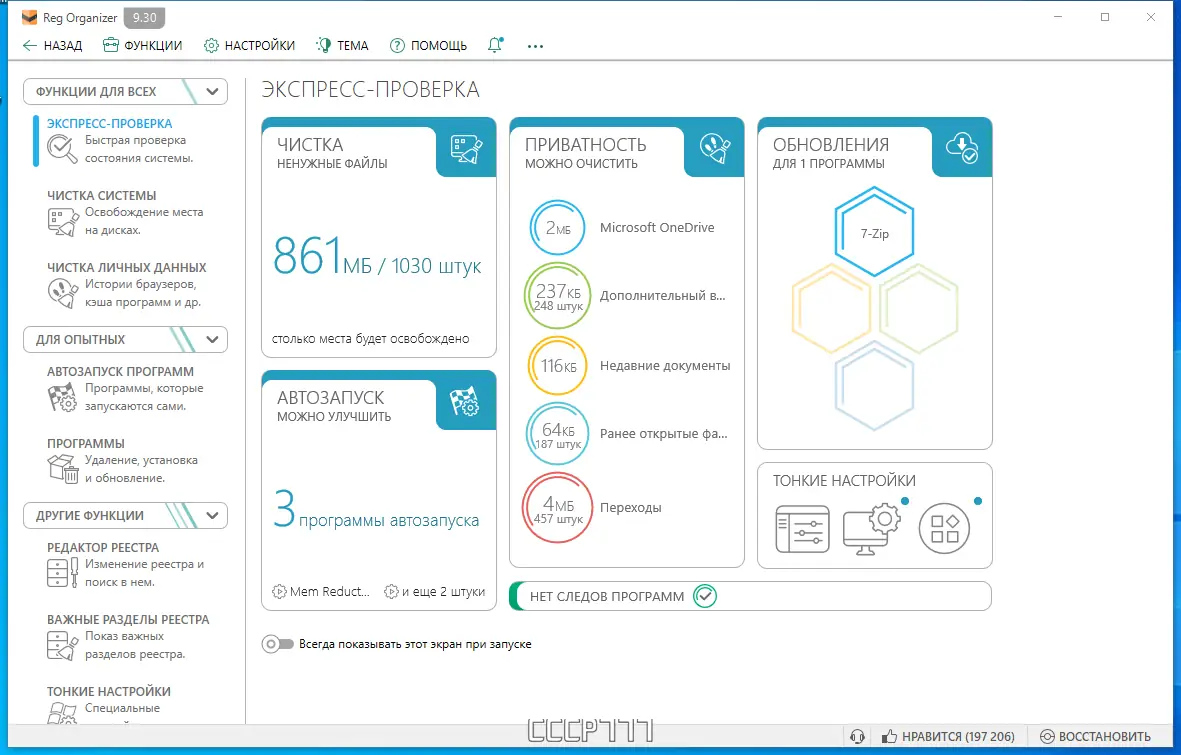Click the Ранее открытые фа... label
The width and height of the screenshot is (1181, 755).
click(x=664, y=434)
